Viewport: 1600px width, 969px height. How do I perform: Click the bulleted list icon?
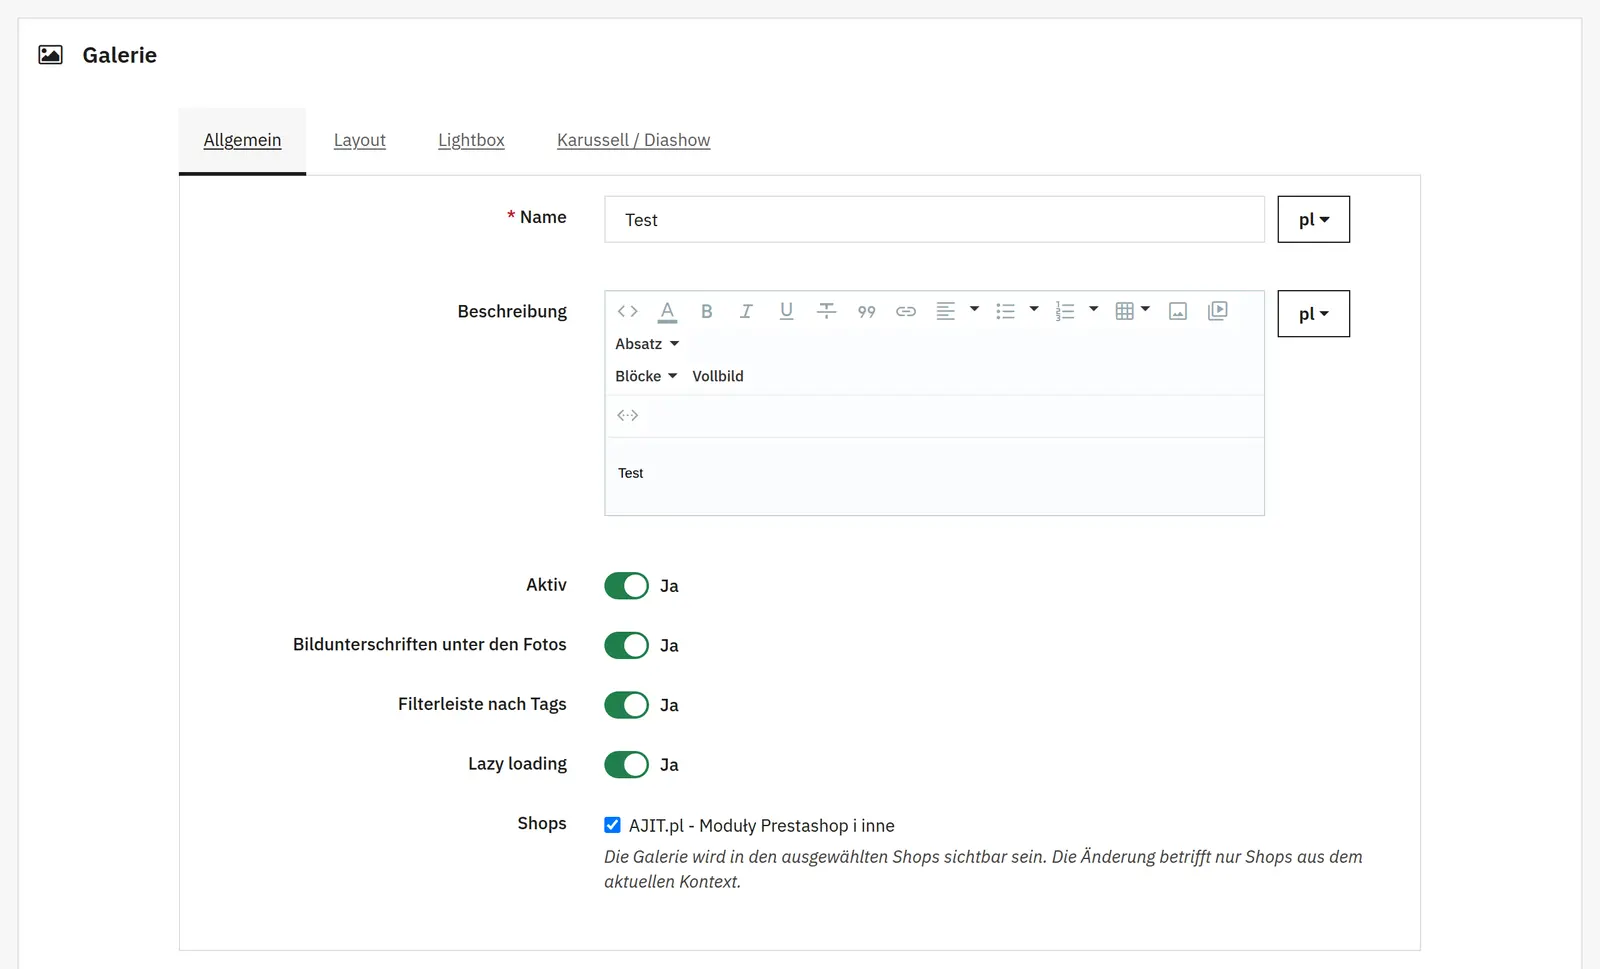point(1005,311)
